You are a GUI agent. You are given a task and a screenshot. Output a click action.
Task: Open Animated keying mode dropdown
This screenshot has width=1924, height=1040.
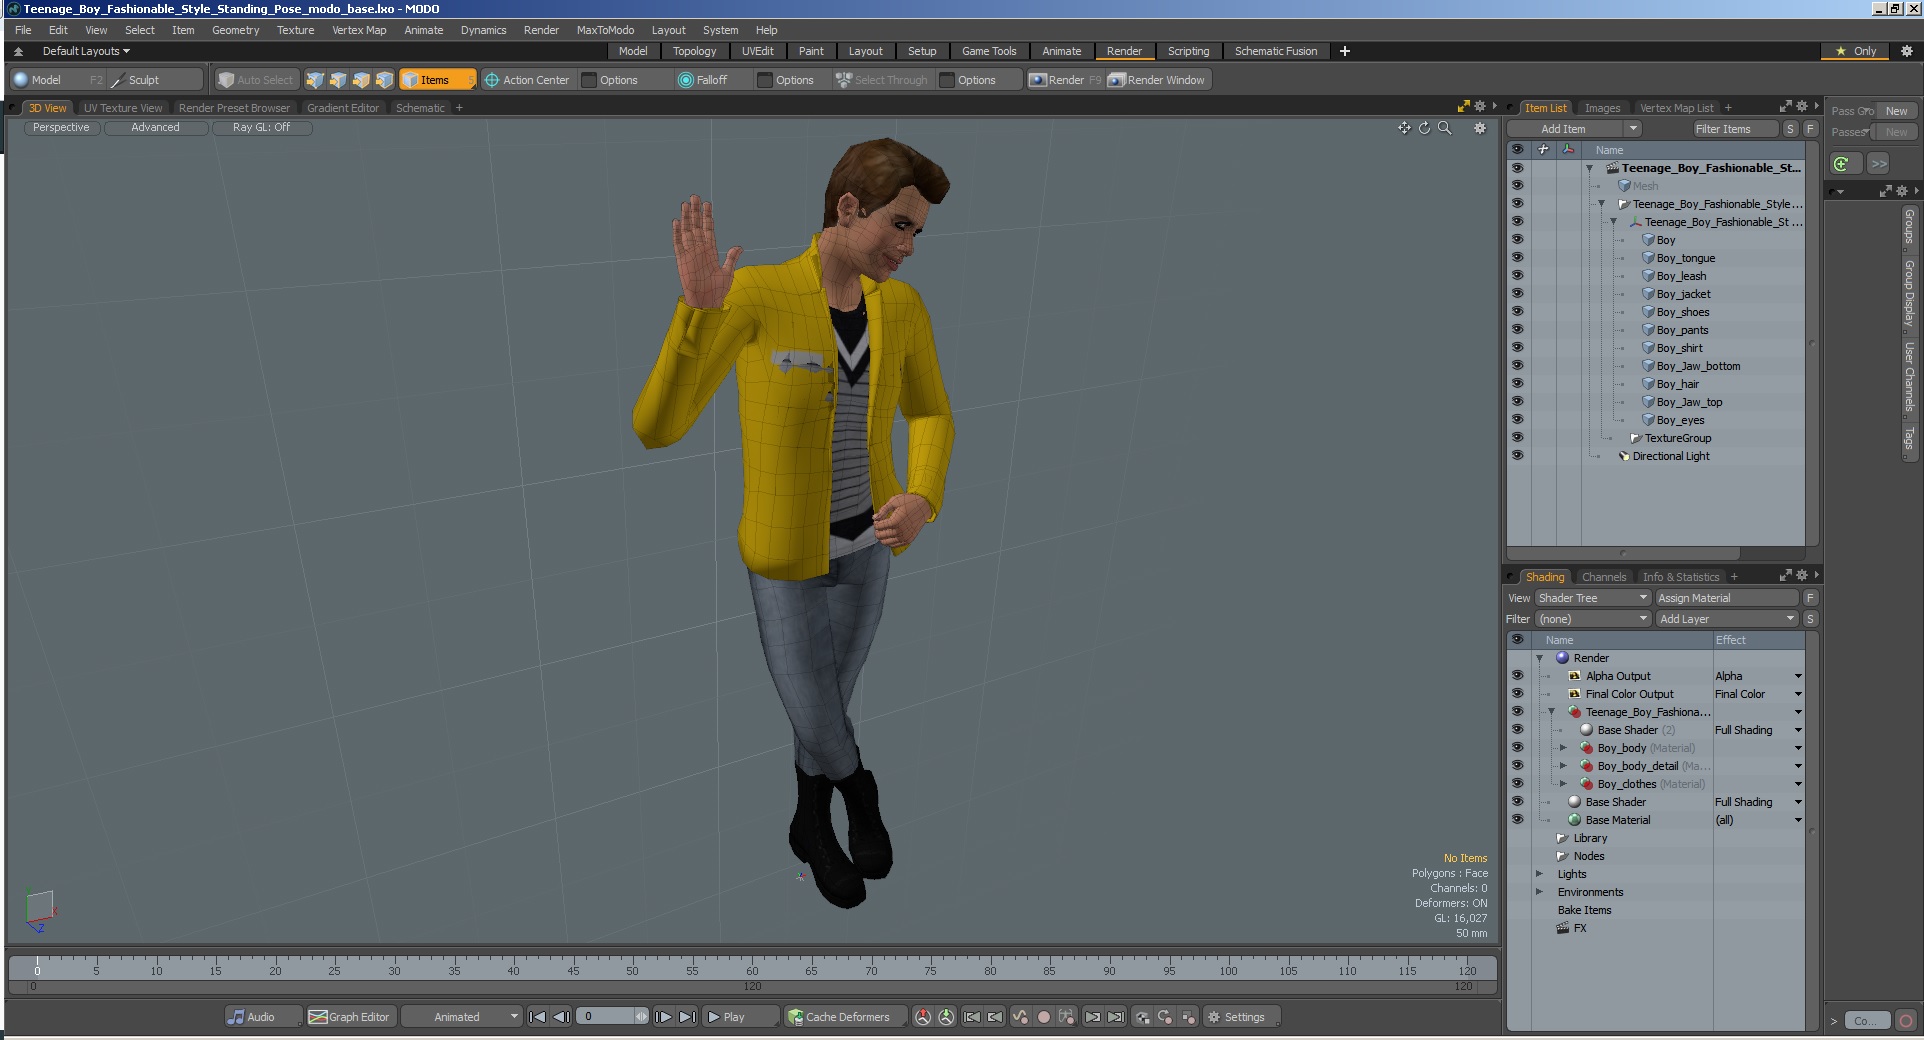(462, 1017)
